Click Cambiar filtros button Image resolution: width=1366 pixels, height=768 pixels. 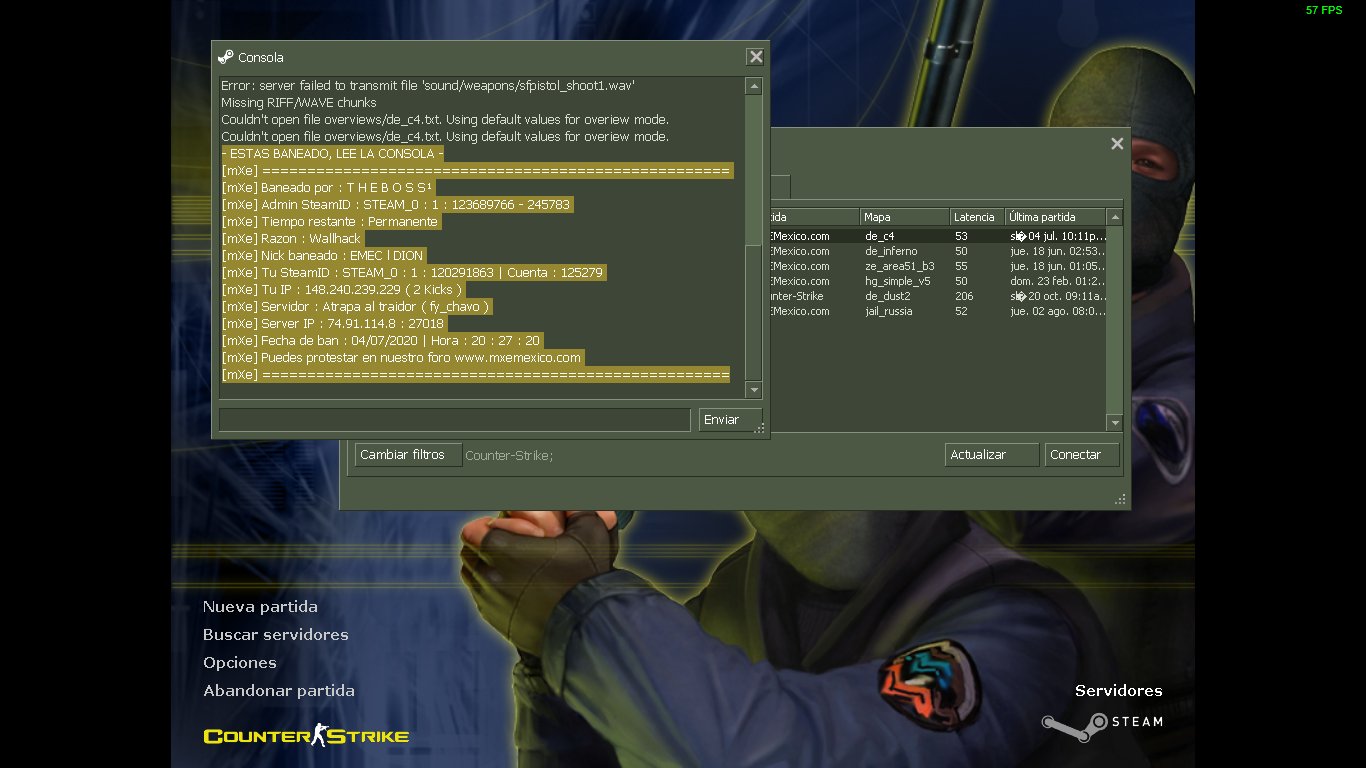[x=408, y=455]
